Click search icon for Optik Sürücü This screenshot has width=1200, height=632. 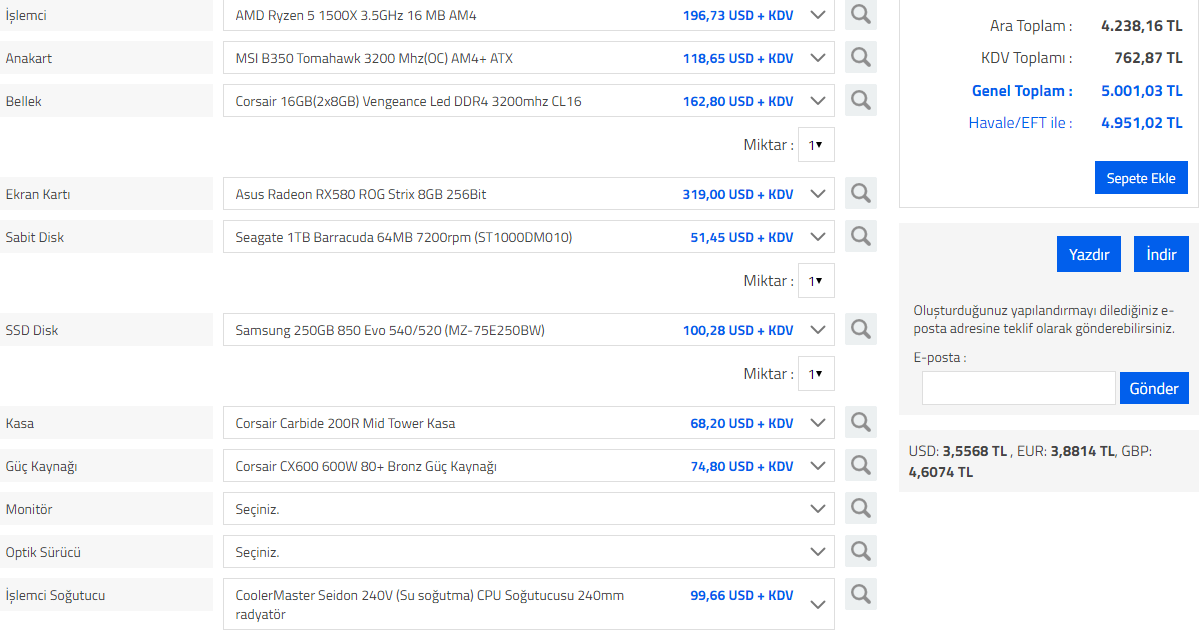[x=860, y=552]
